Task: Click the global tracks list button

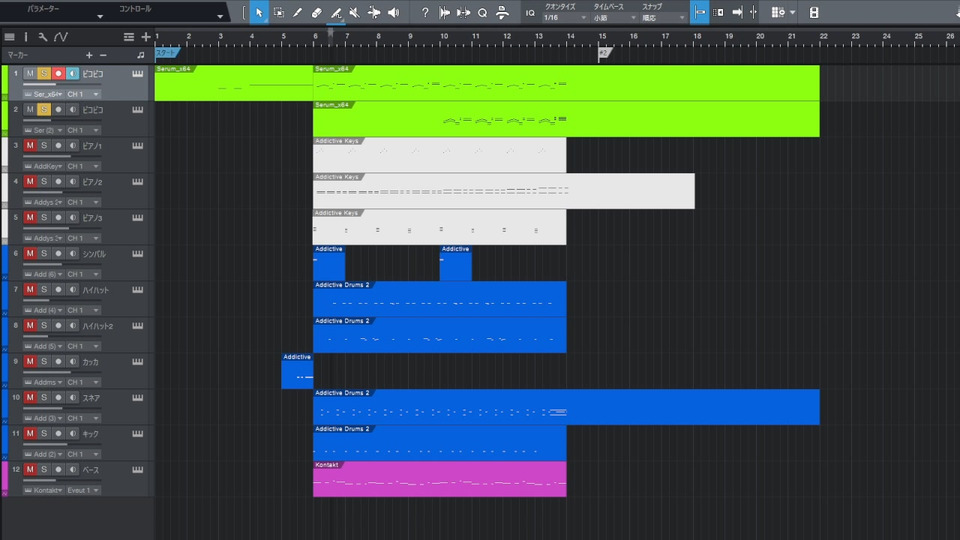Action: pyautogui.click(x=129, y=37)
